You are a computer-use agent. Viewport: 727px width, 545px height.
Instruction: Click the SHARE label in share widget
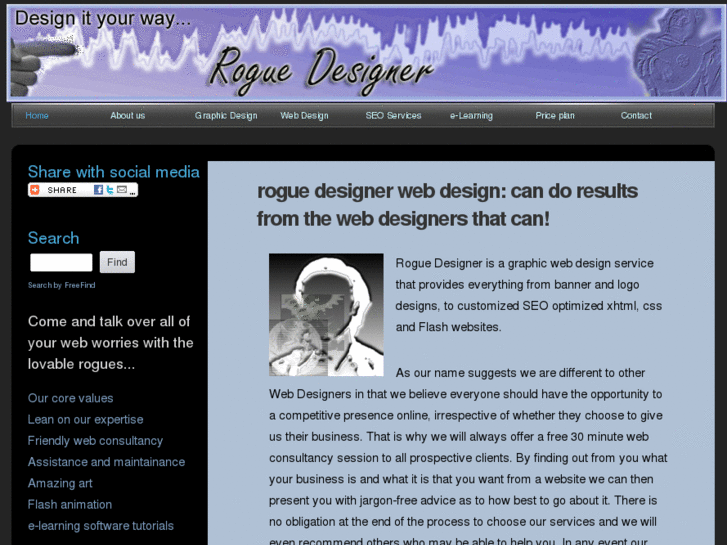(x=62, y=190)
